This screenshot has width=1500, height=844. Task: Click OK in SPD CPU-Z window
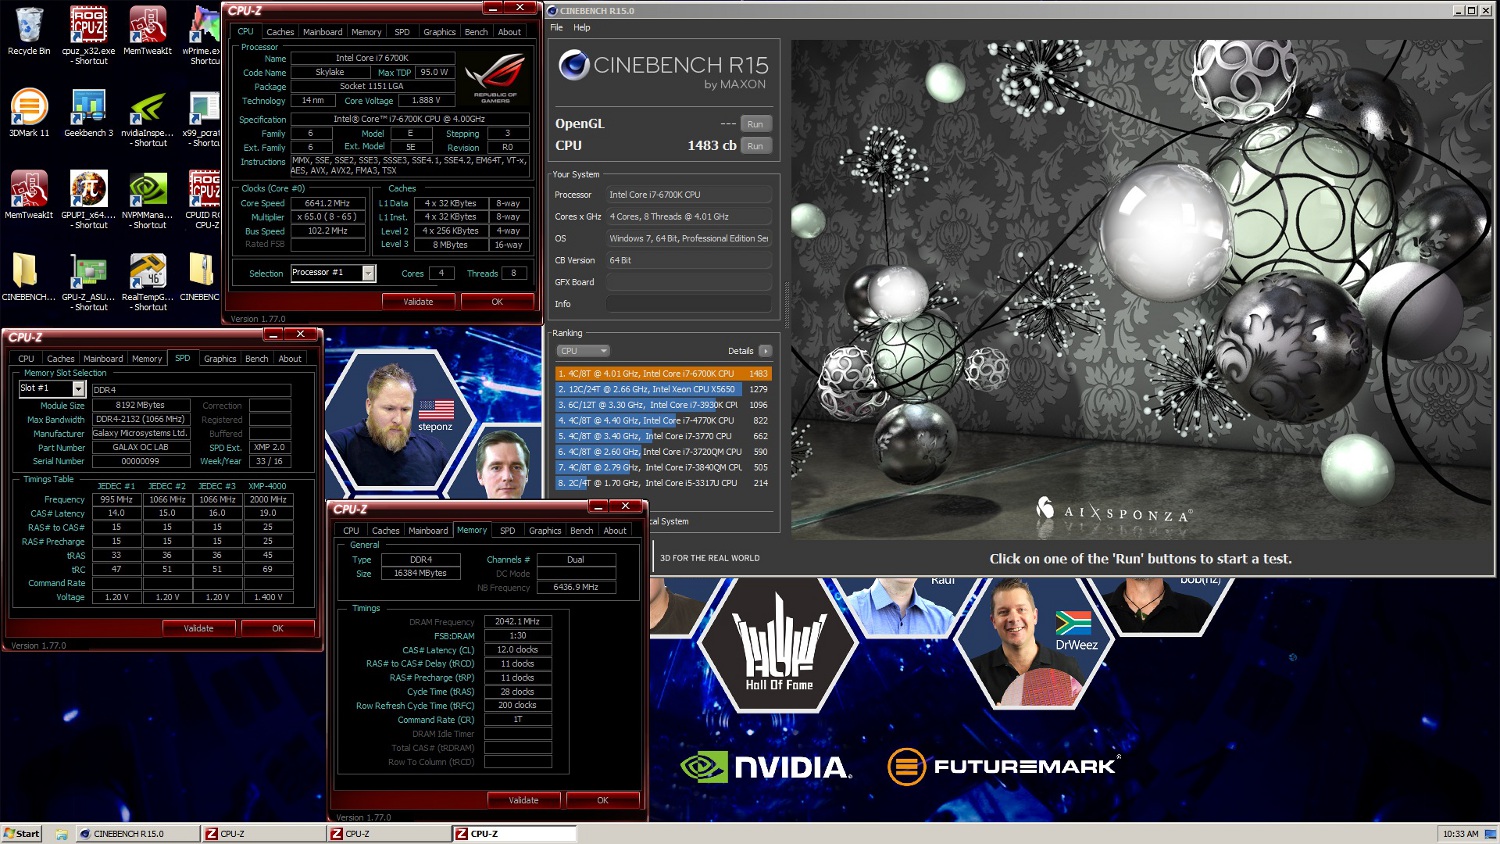pyautogui.click(x=278, y=628)
